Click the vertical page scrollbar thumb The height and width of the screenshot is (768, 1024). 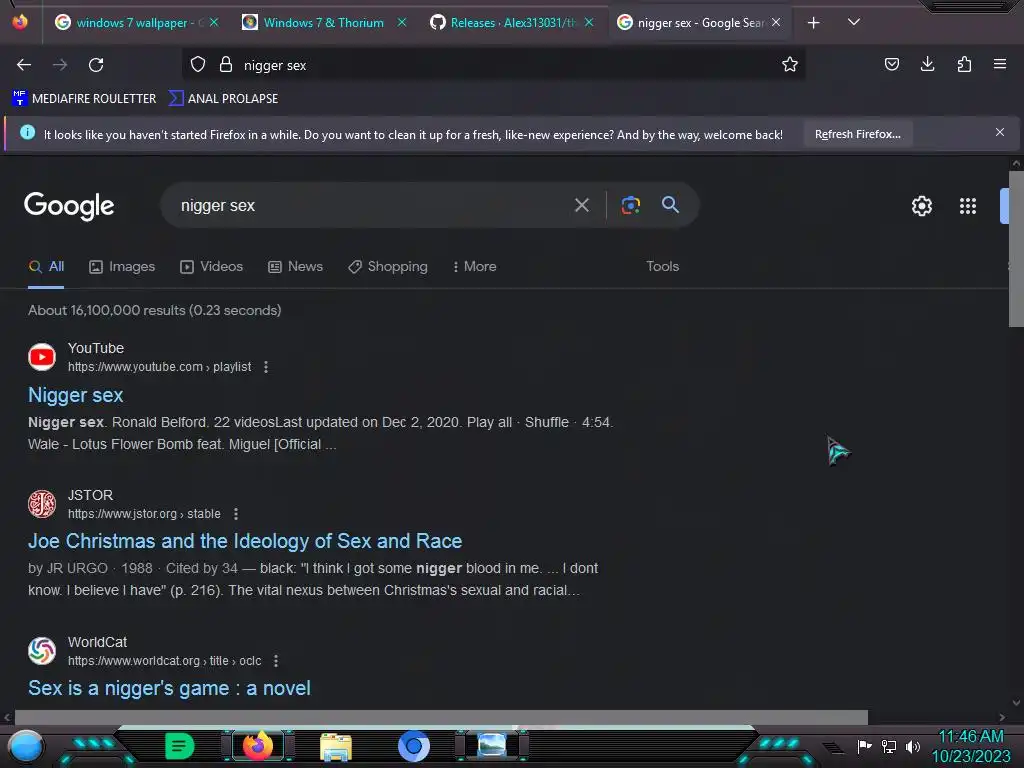click(x=1016, y=248)
